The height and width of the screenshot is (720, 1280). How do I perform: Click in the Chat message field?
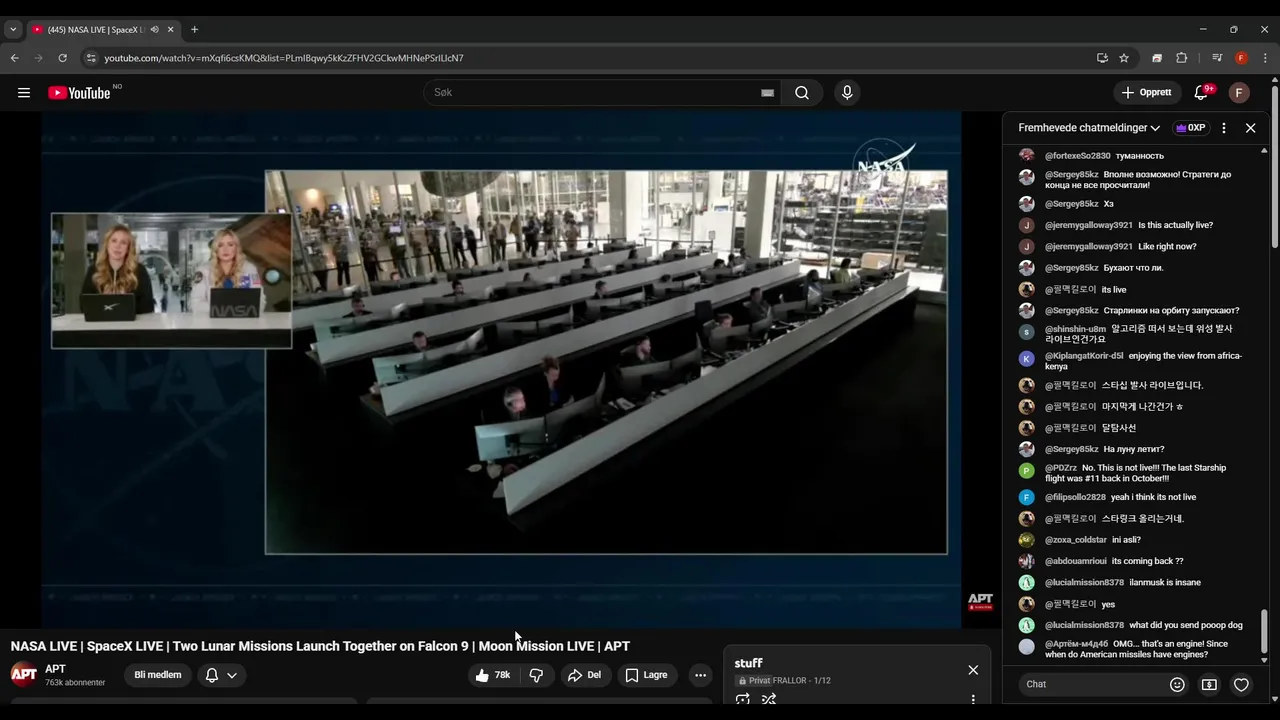[x=1090, y=684]
